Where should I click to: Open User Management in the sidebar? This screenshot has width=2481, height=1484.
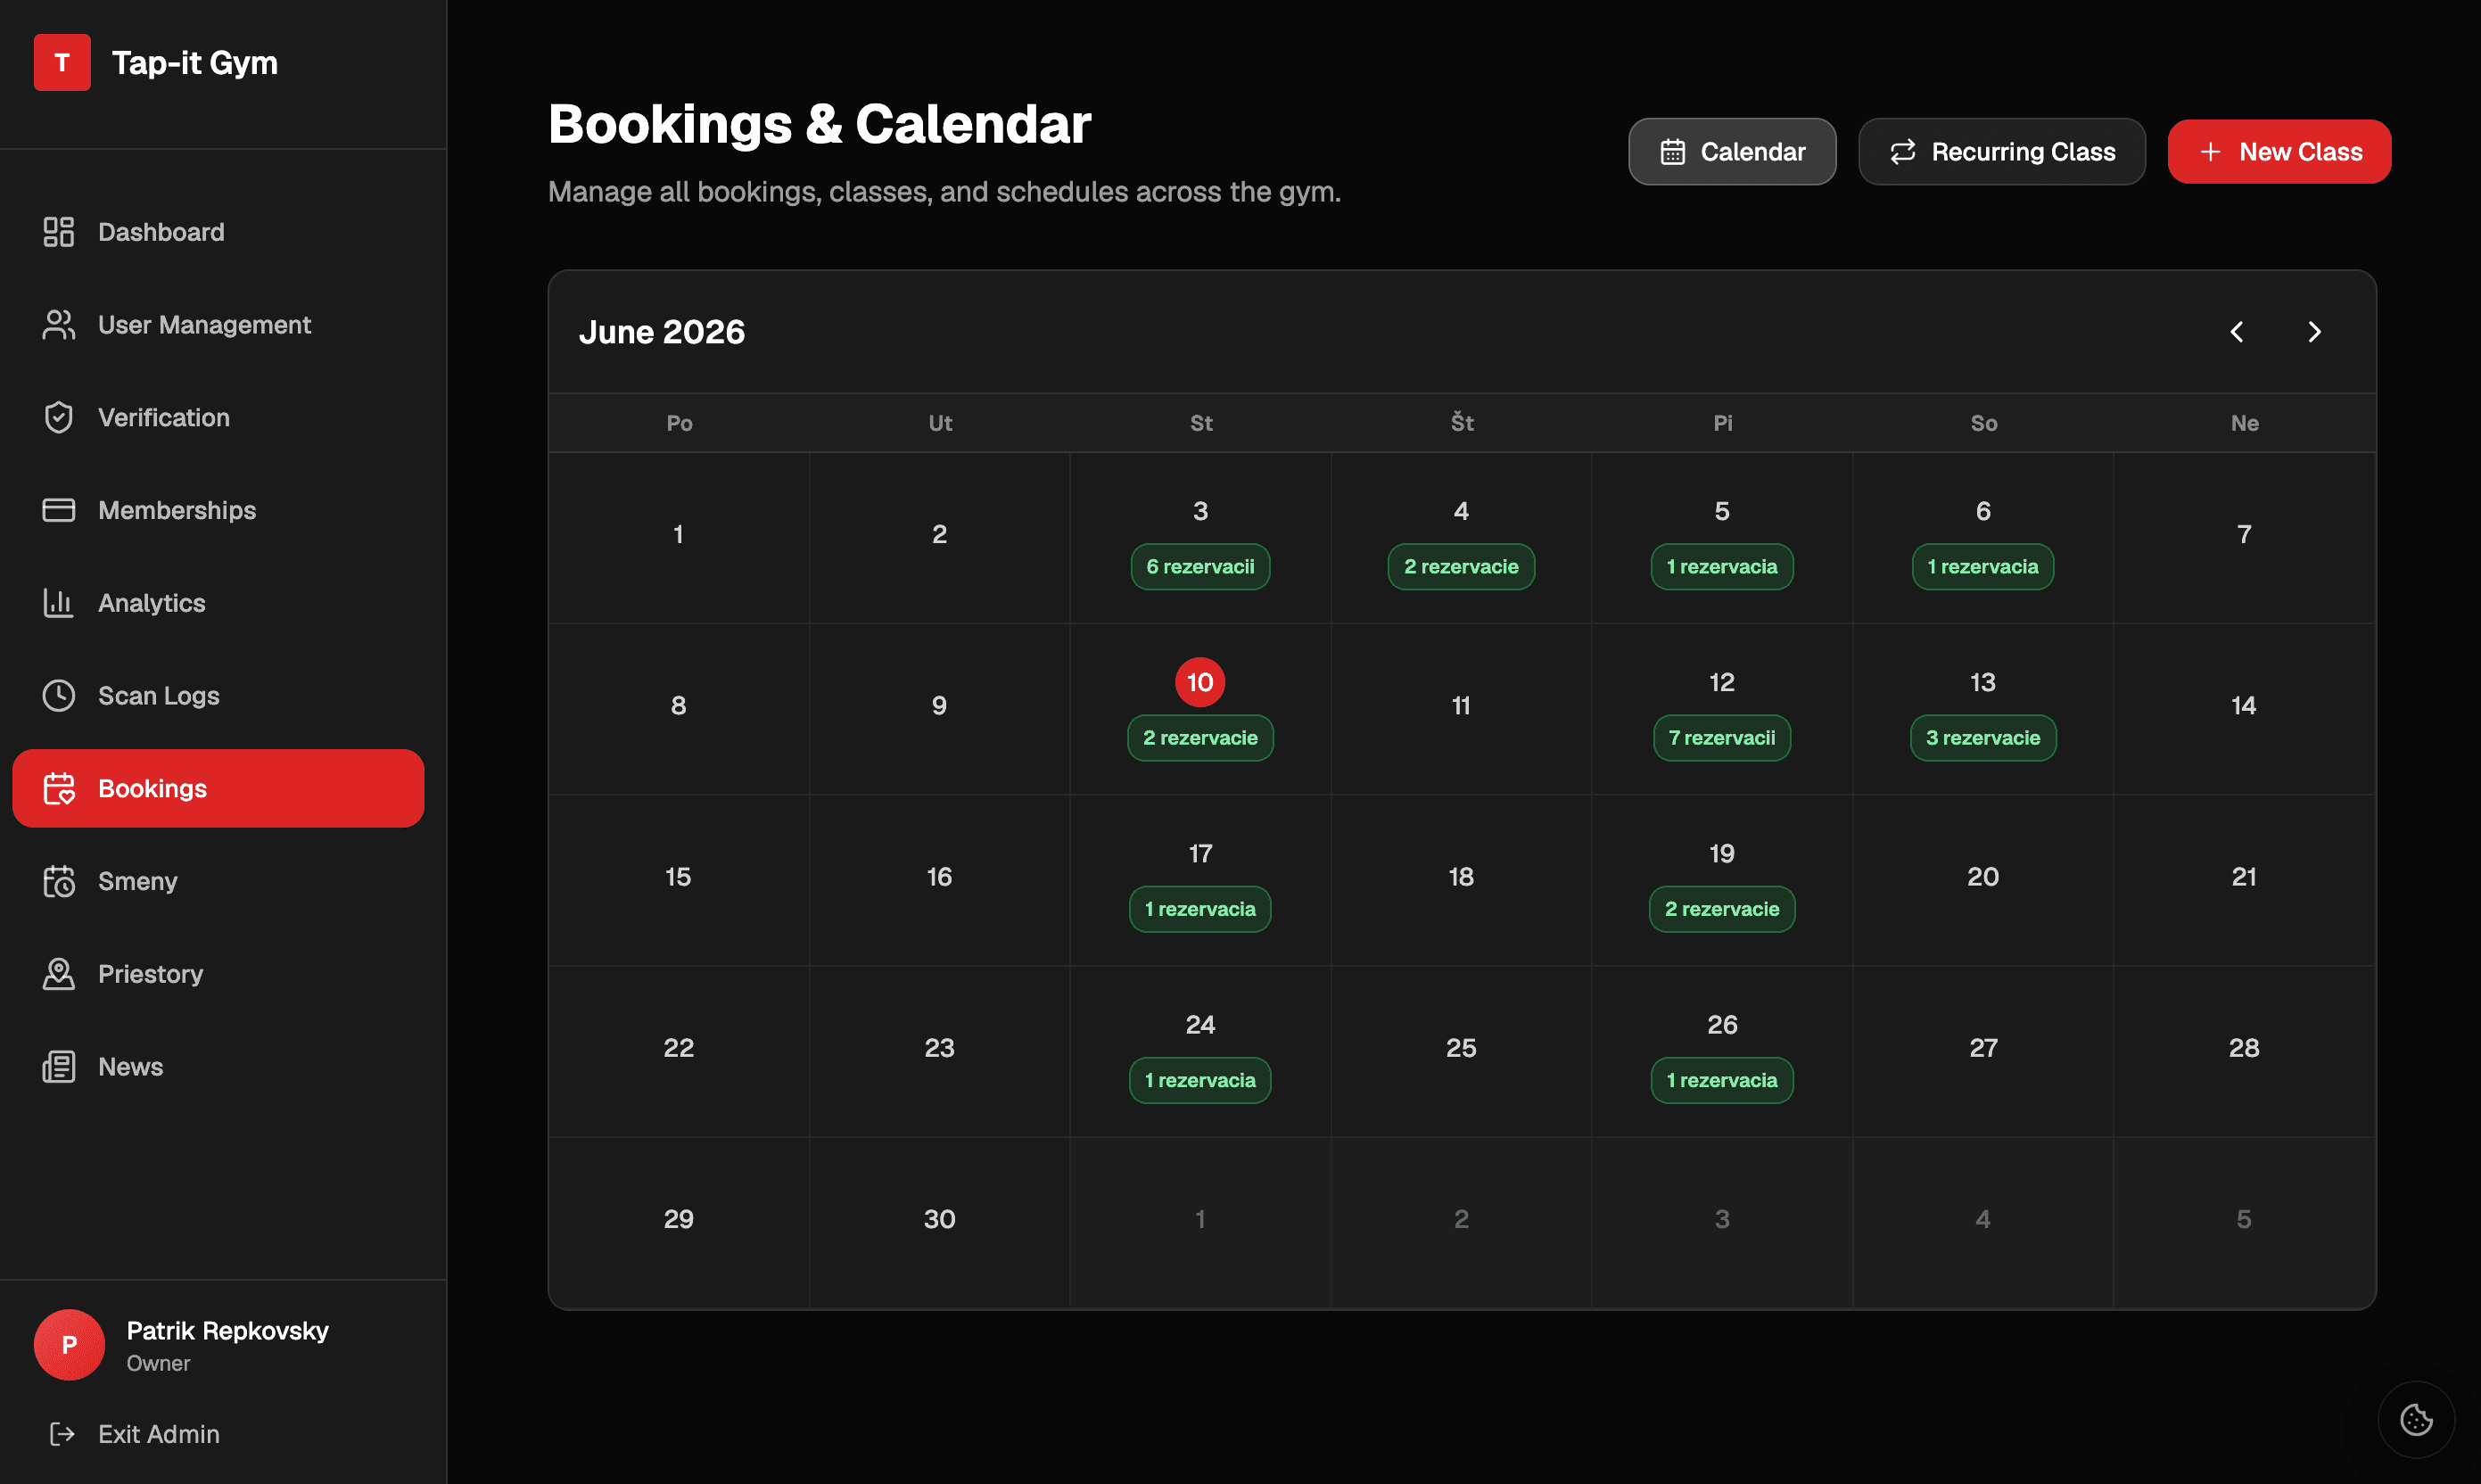[218, 325]
